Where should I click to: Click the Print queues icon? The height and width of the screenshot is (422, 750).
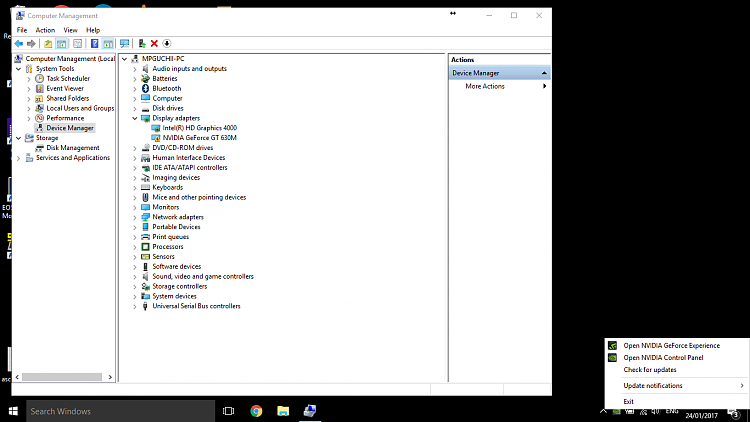(x=145, y=237)
